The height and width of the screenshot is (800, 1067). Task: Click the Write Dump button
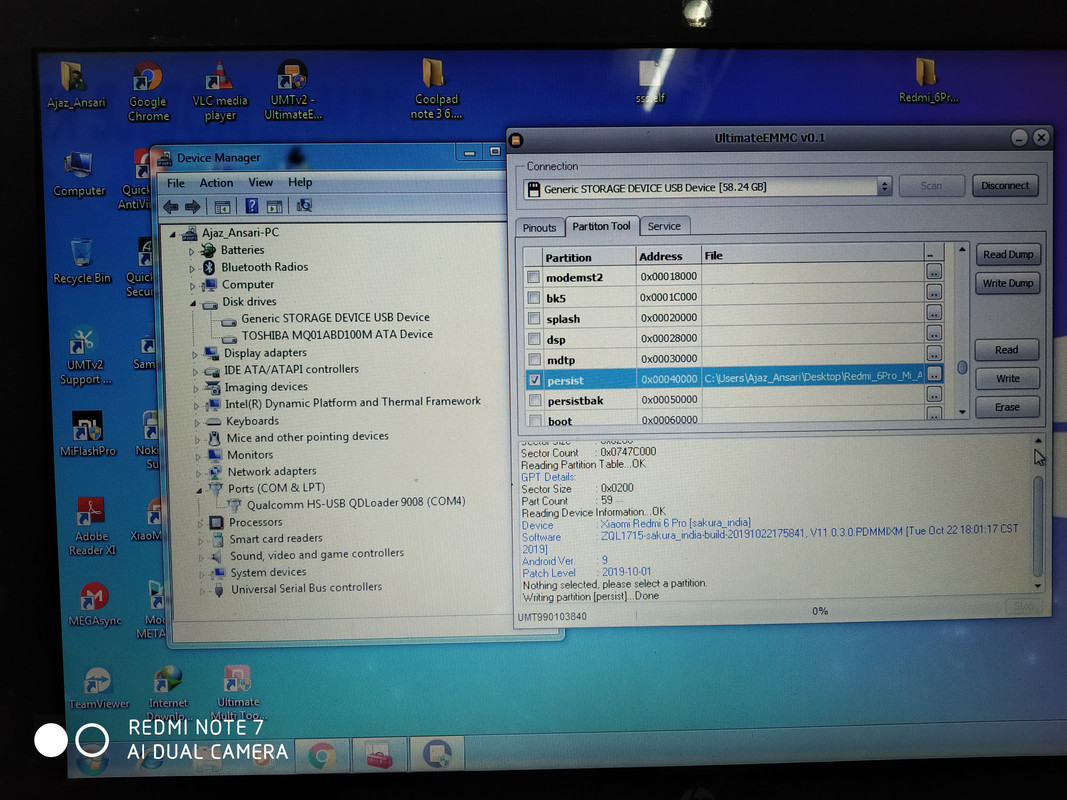1008,283
